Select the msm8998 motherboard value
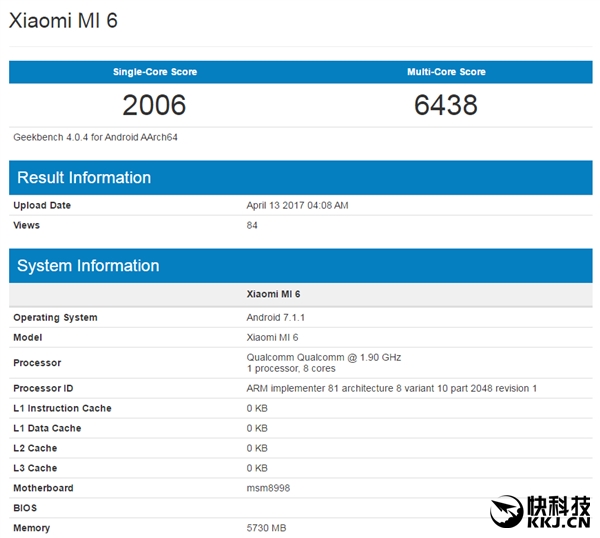The width and height of the screenshot is (600, 538). click(x=268, y=488)
